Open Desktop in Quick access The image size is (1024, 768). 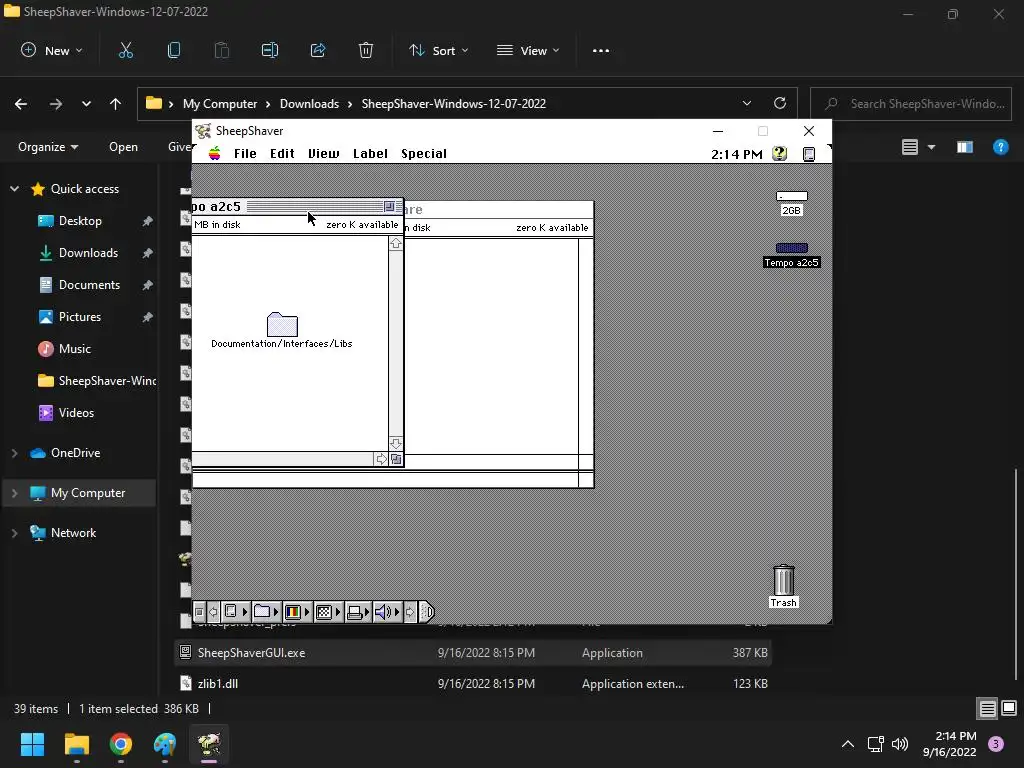[x=80, y=221]
